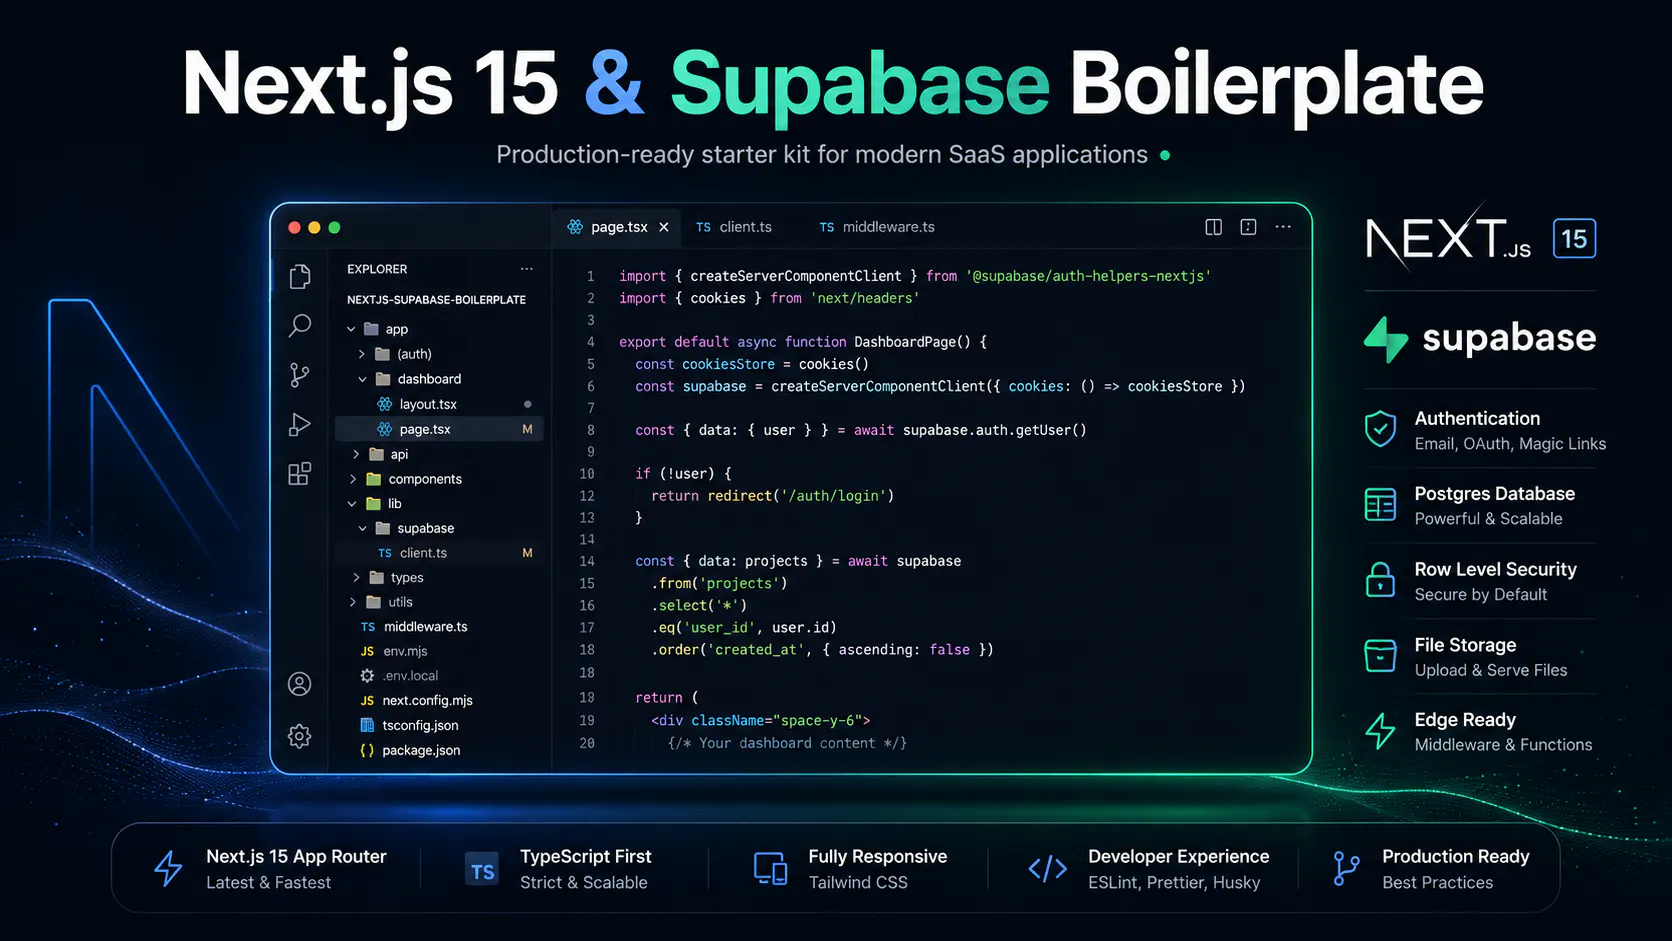Click the redirect('/auth/login') code line

pyautogui.click(x=772, y=496)
